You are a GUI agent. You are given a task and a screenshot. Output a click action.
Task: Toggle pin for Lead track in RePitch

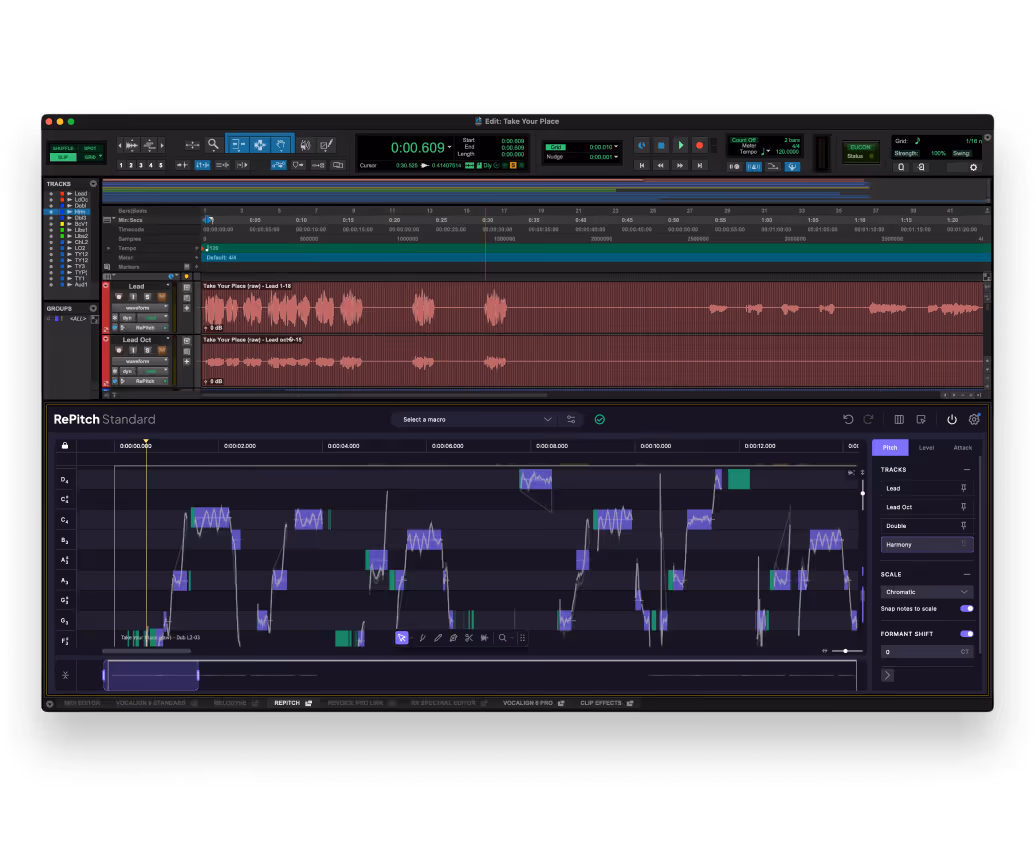click(963, 488)
